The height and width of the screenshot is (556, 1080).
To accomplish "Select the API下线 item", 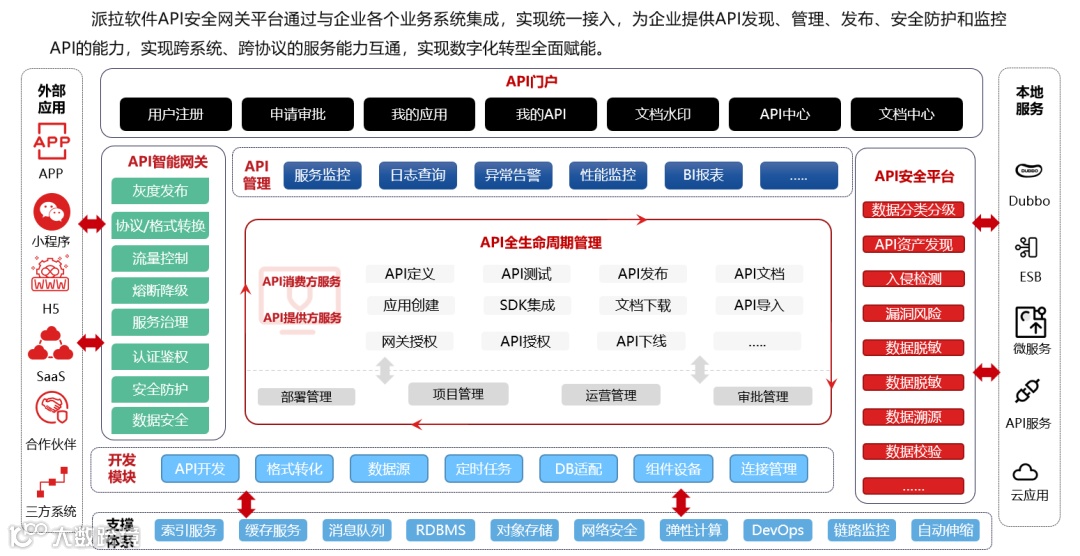I will click(641, 341).
